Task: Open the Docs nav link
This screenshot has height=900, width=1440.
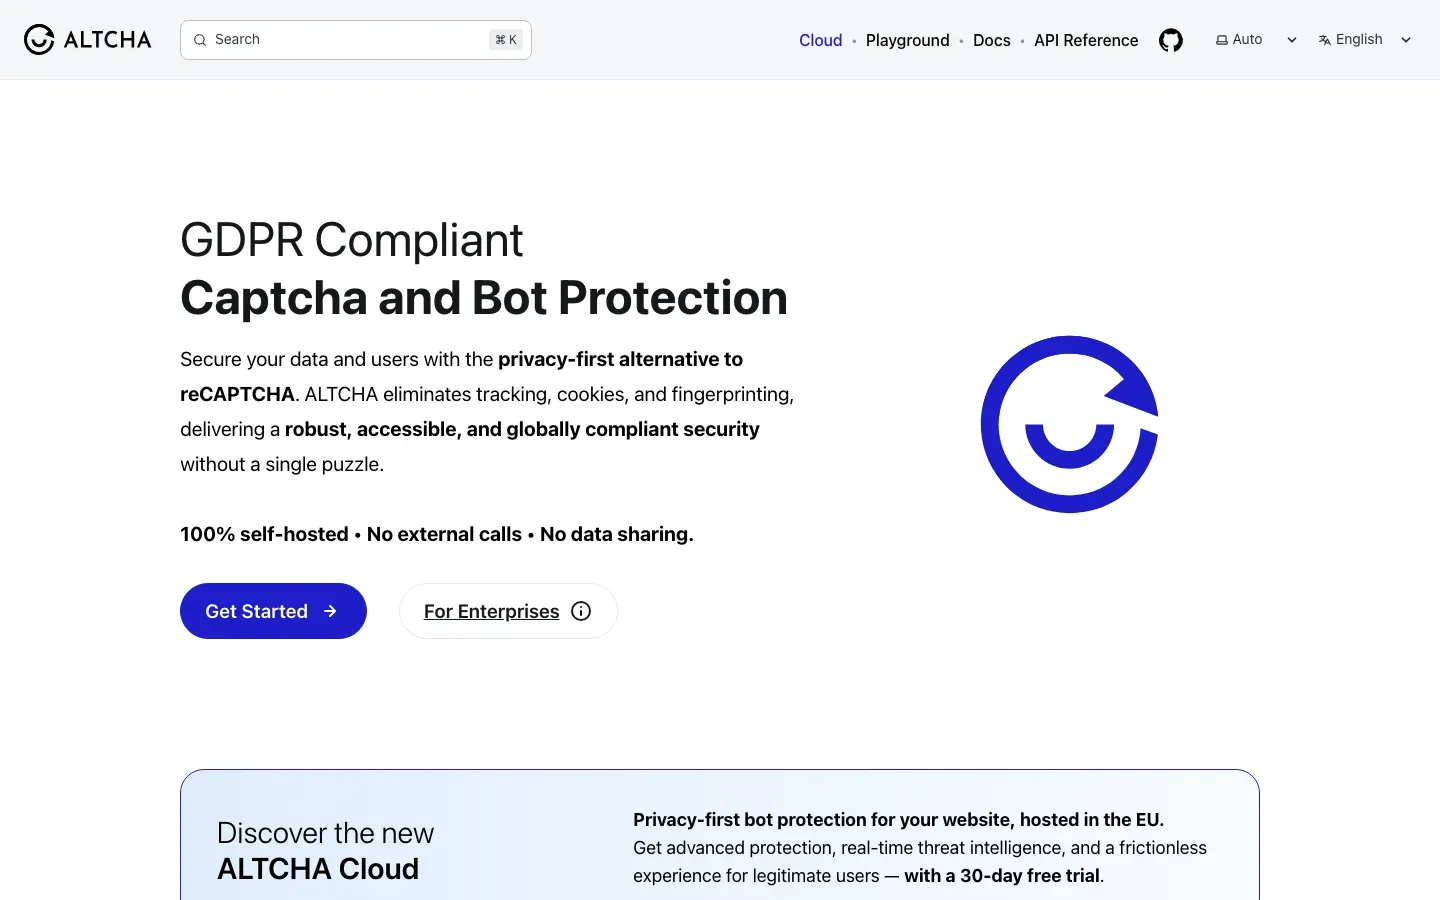Action: [992, 40]
